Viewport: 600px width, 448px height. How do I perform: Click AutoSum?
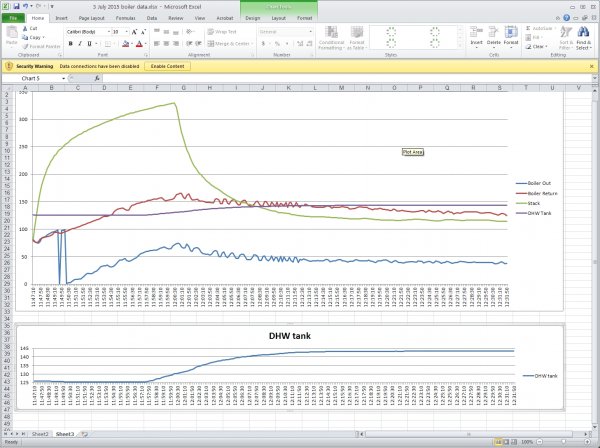(540, 28)
